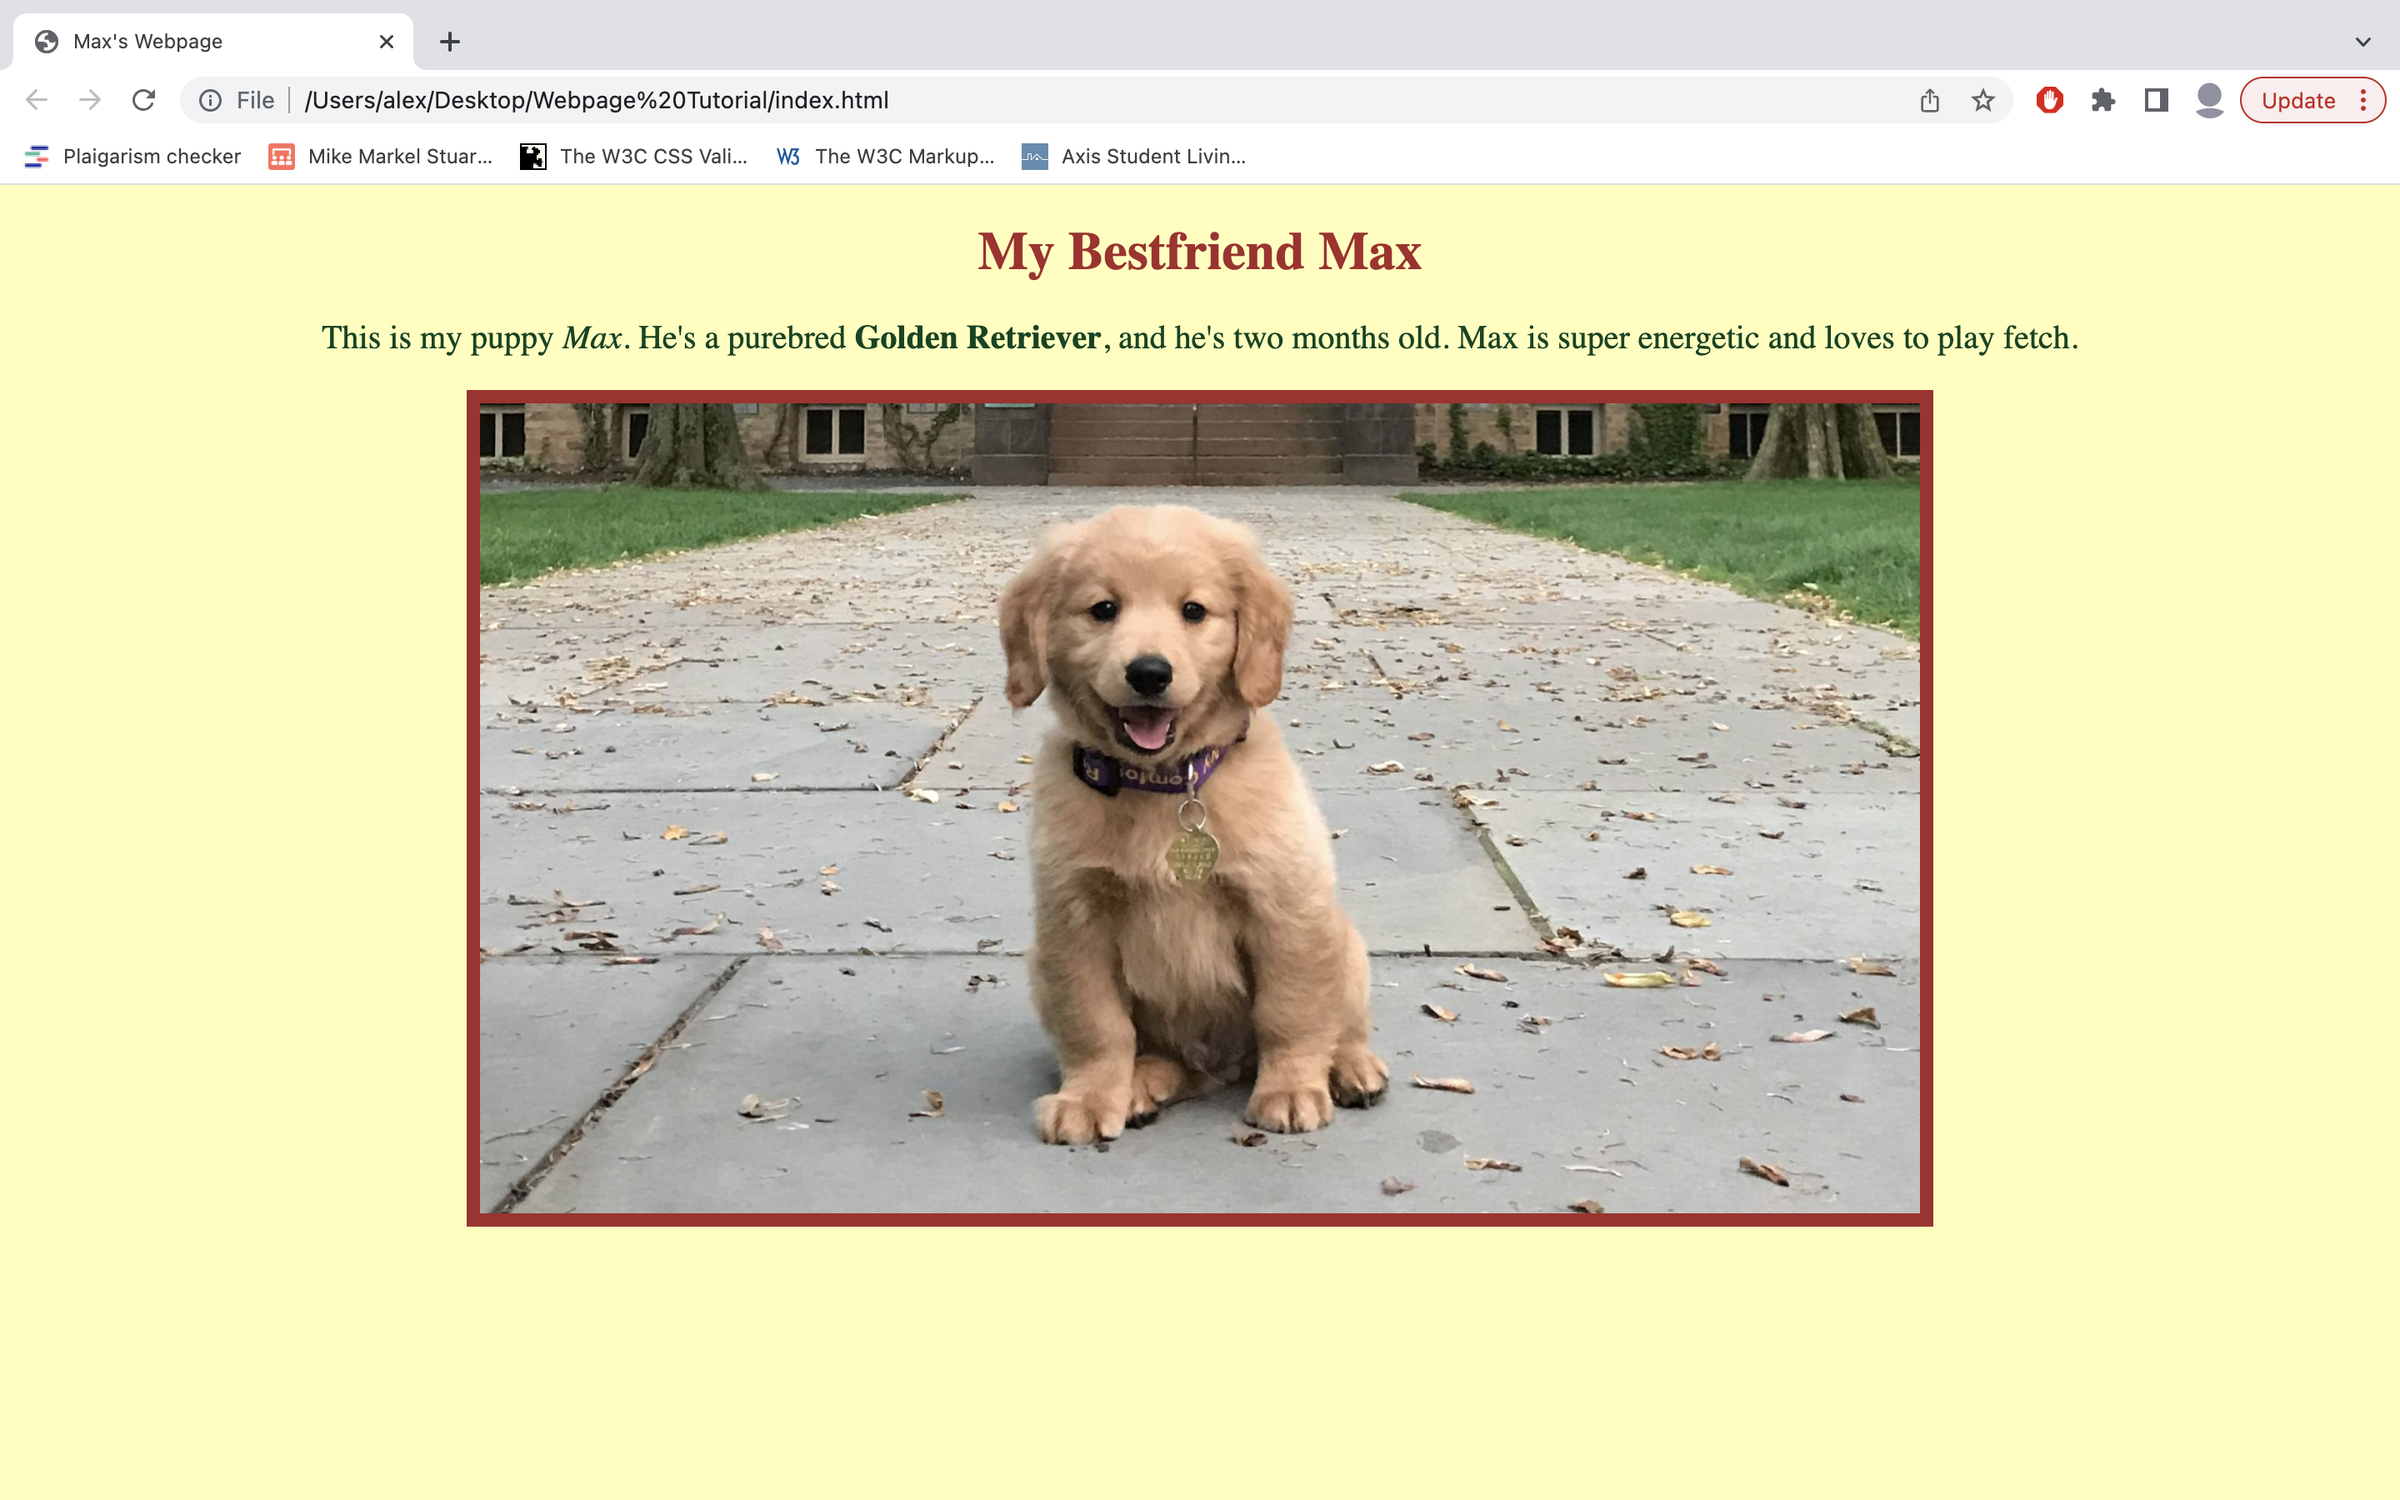
Task: Click the forward navigation arrow
Action: 89,100
